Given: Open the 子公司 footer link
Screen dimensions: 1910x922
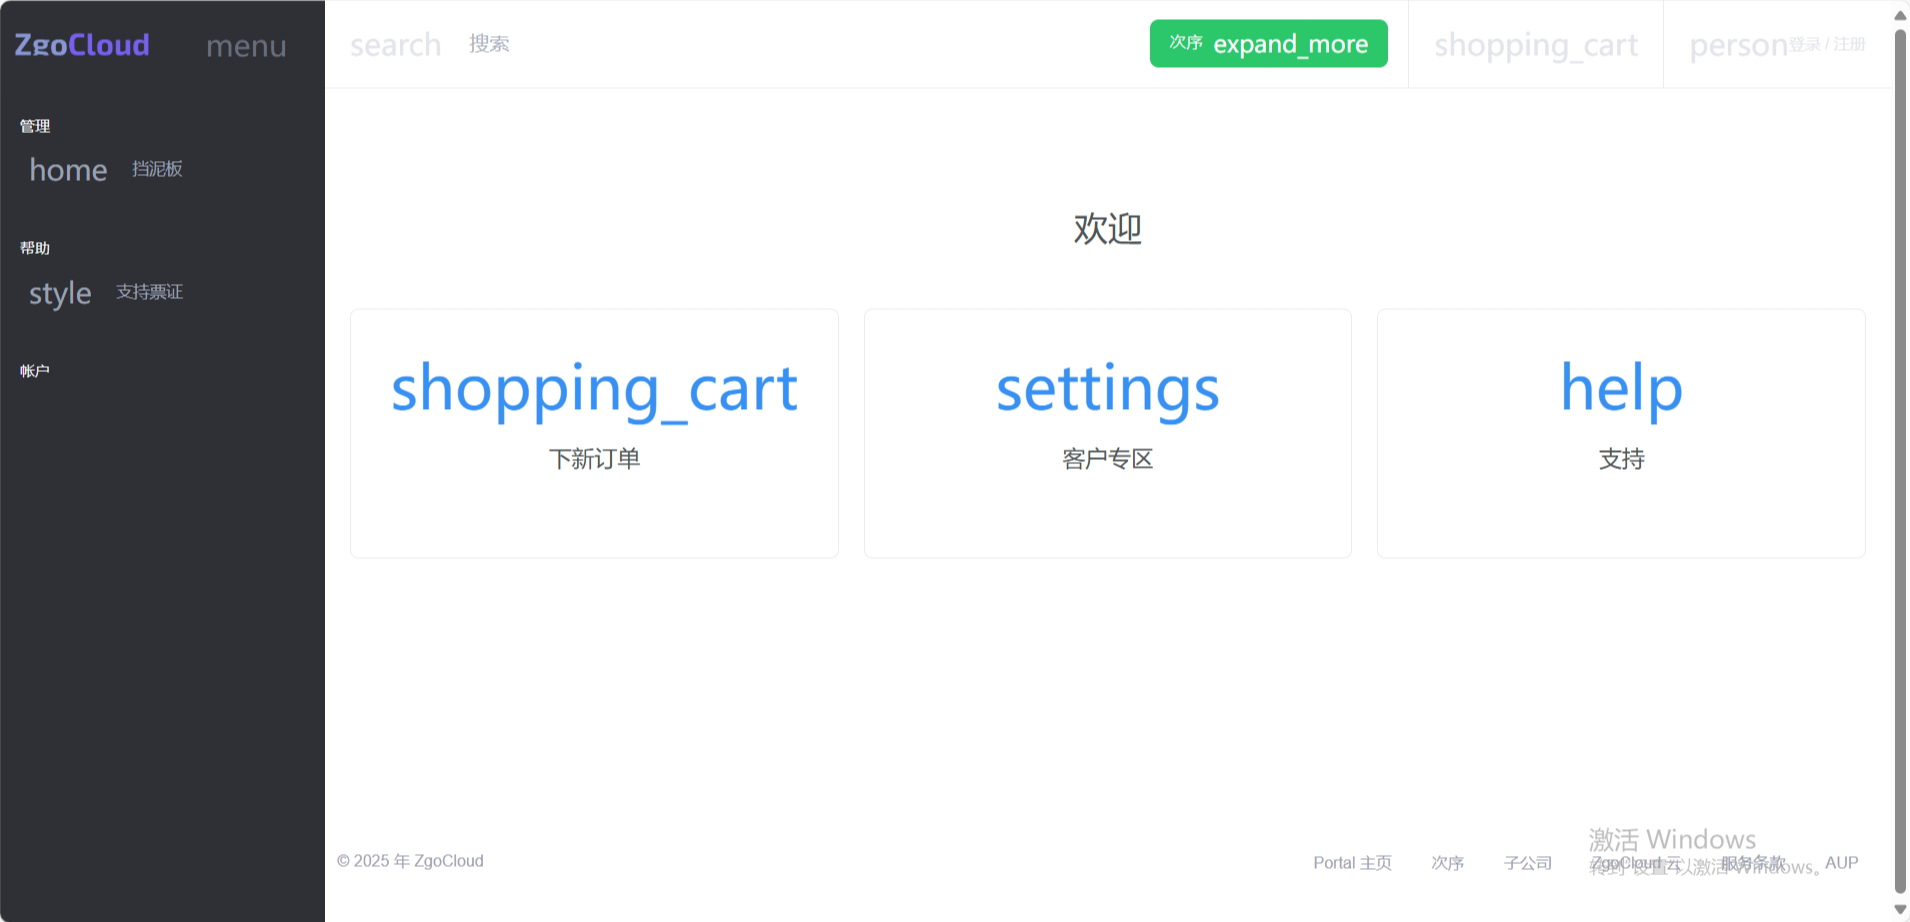Looking at the screenshot, I should point(1527,863).
